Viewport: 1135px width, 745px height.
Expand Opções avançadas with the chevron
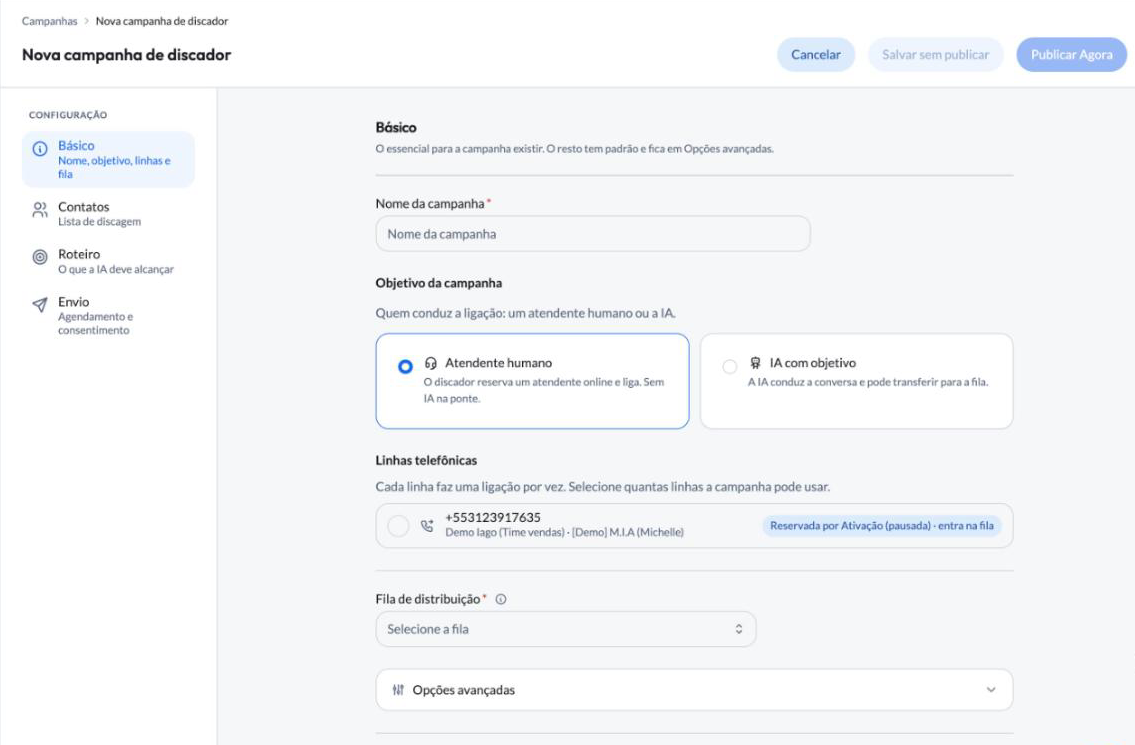(x=991, y=690)
